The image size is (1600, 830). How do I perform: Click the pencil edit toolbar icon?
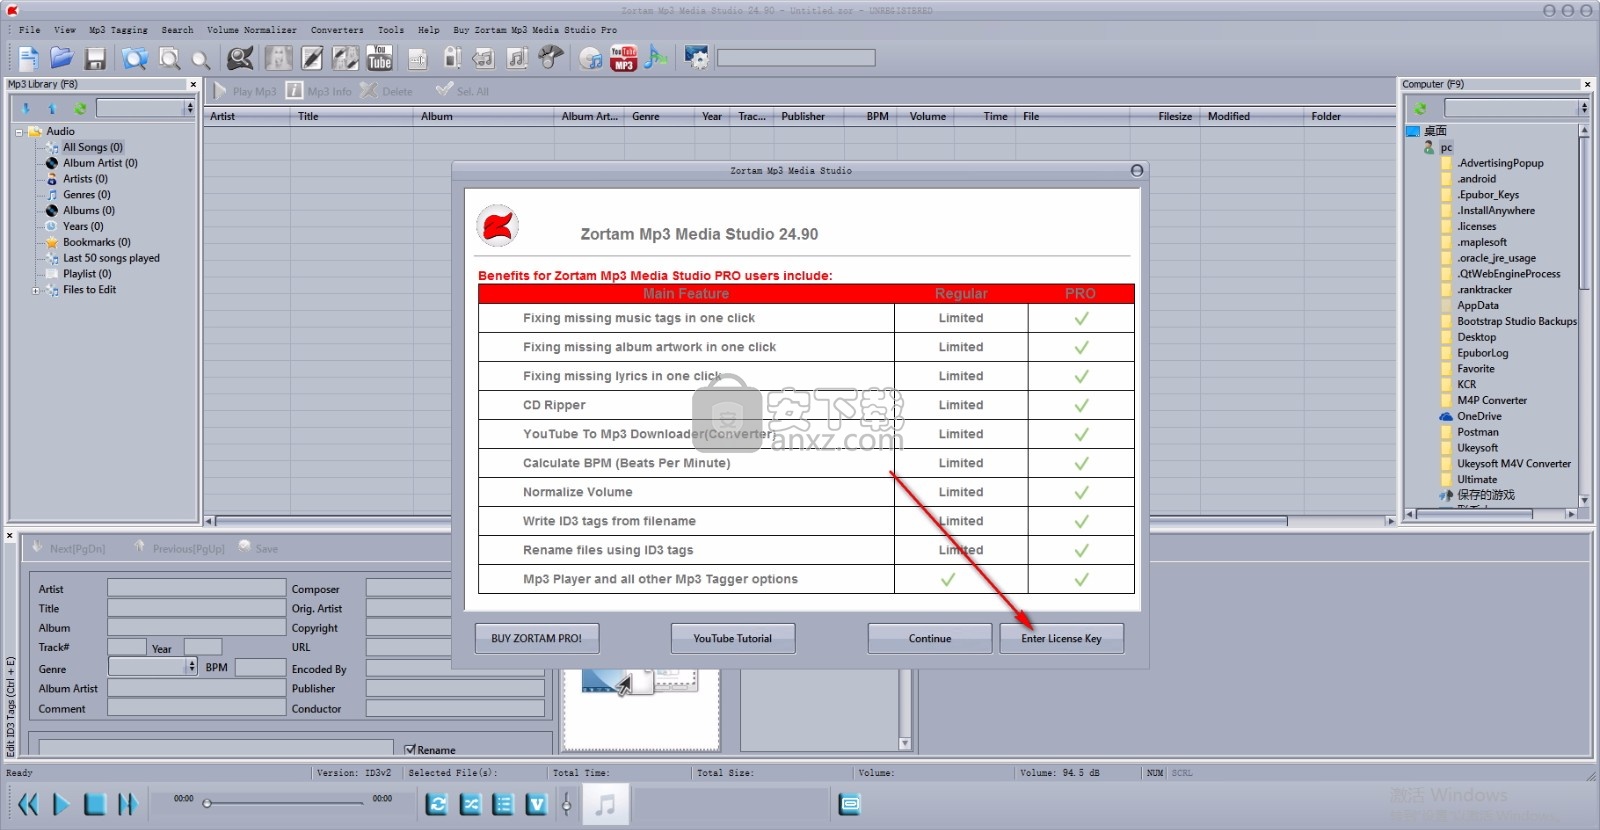[313, 58]
